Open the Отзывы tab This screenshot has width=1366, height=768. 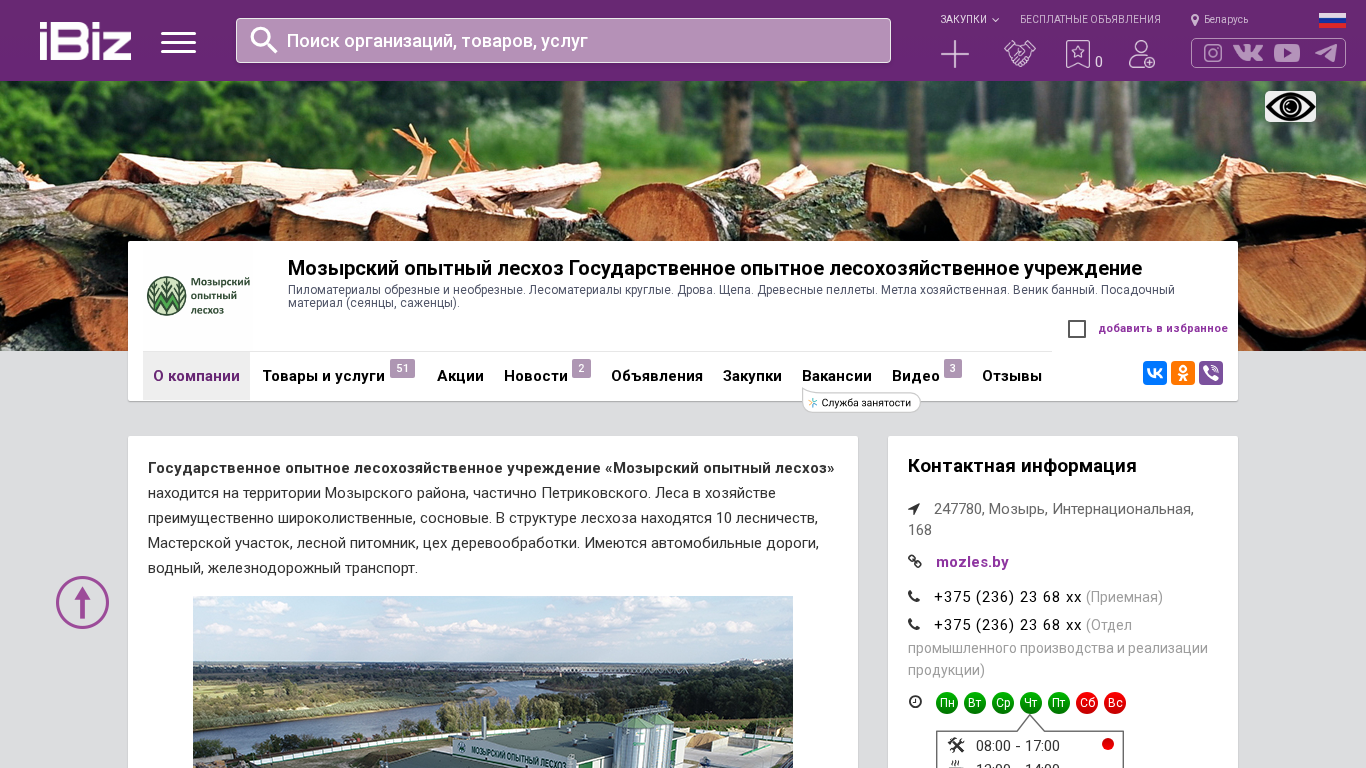point(1012,376)
